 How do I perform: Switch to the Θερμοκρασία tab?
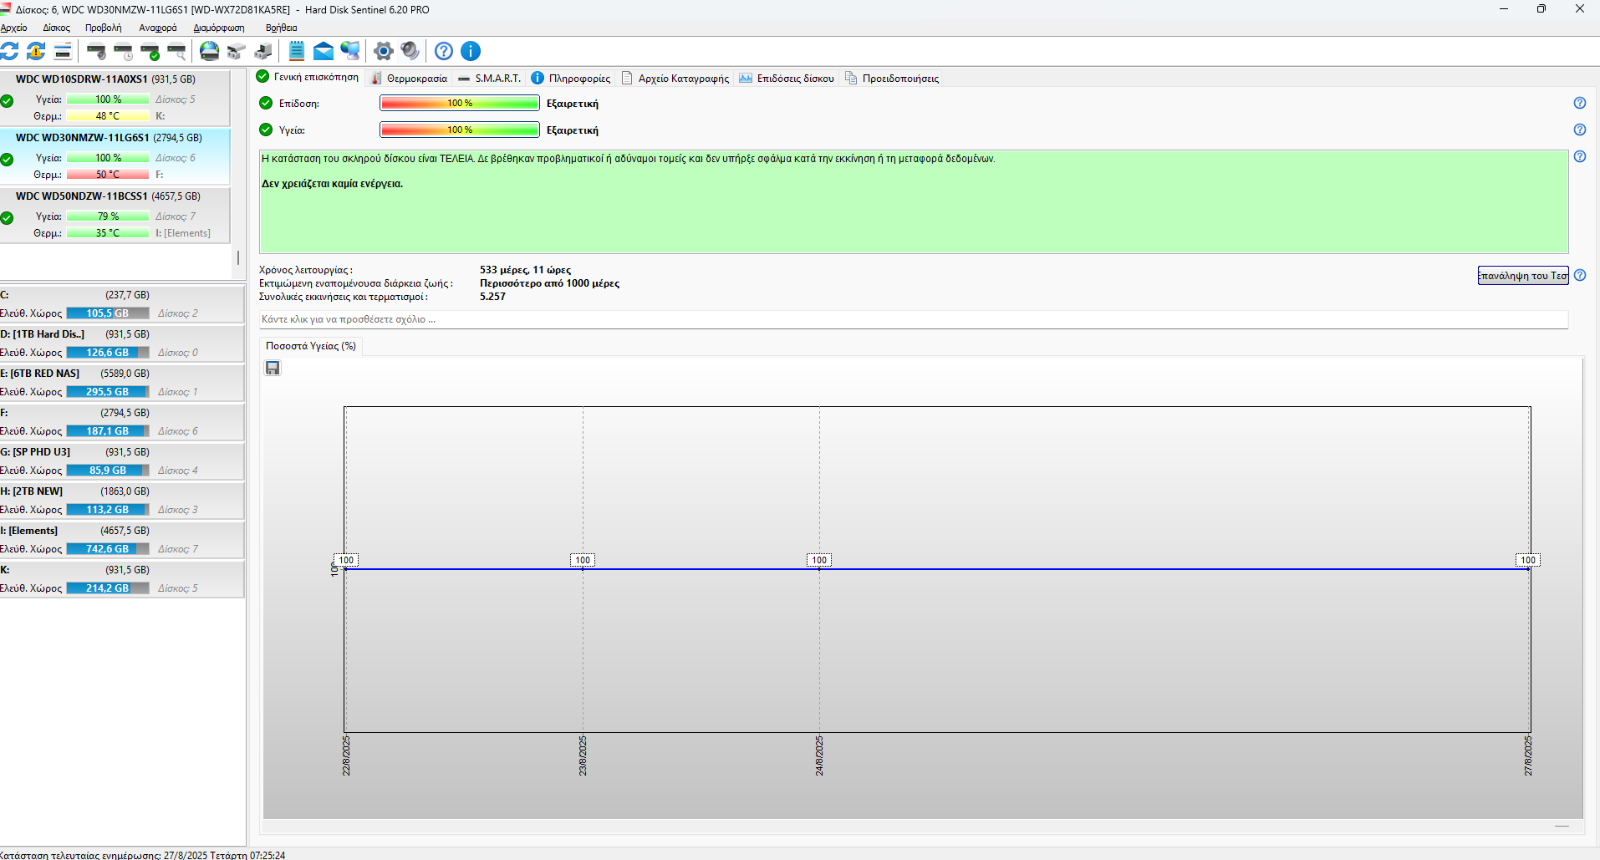pyautogui.click(x=409, y=78)
